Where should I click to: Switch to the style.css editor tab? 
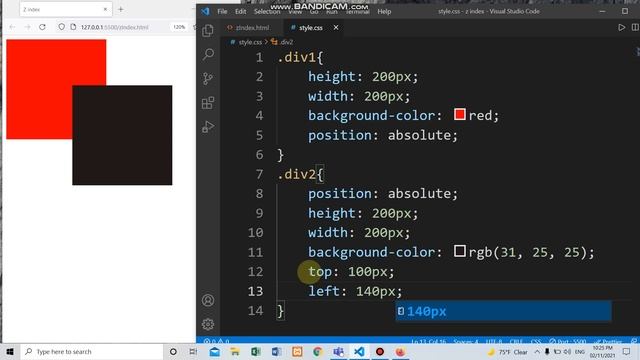(x=311, y=28)
